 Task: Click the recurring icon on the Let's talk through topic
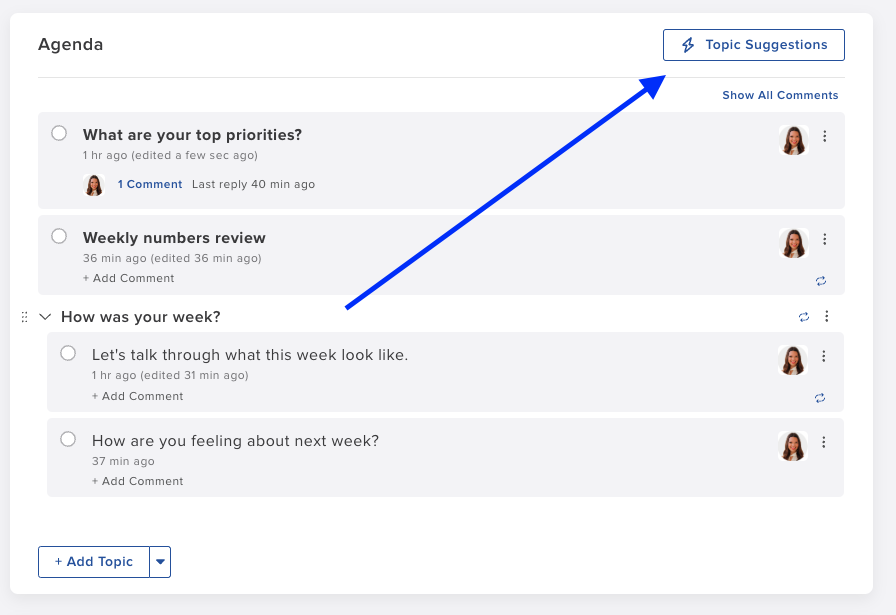tap(820, 398)
